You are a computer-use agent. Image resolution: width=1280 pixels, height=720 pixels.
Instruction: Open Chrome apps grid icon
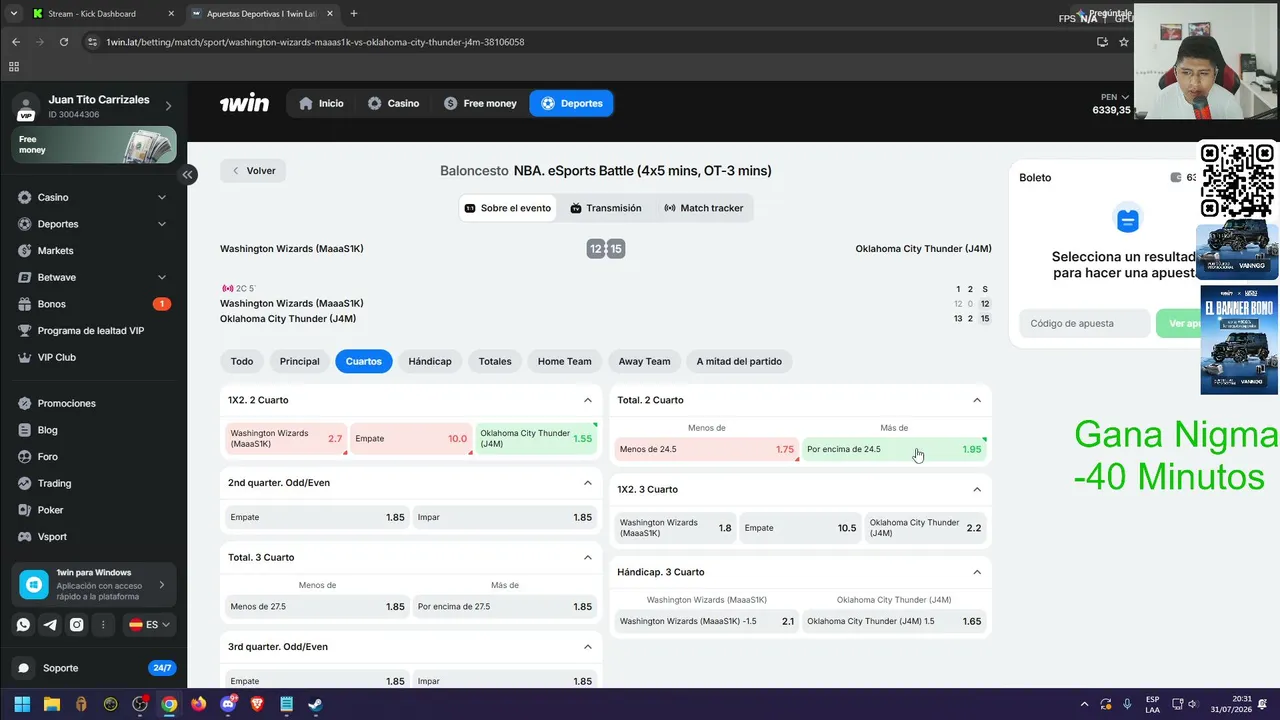click(x=14, y=67)
